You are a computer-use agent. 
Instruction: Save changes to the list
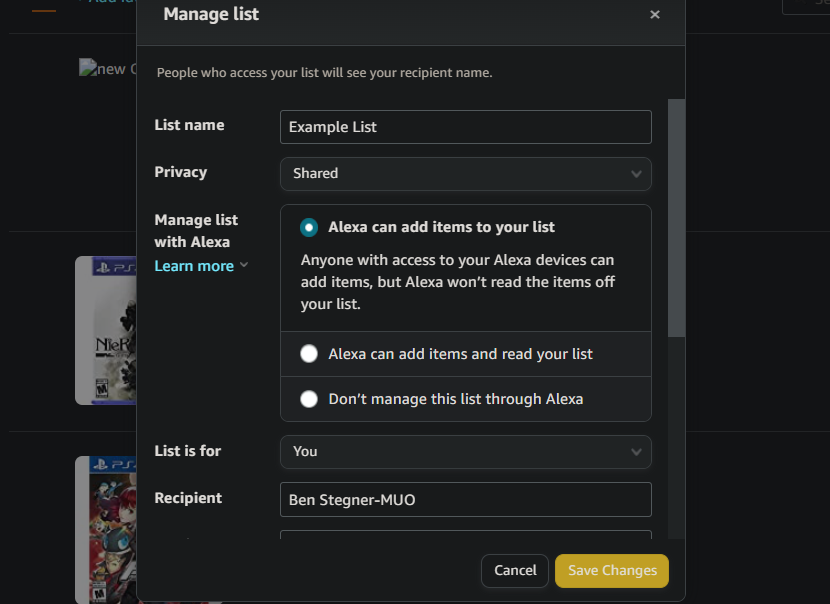tap(611, 570)
